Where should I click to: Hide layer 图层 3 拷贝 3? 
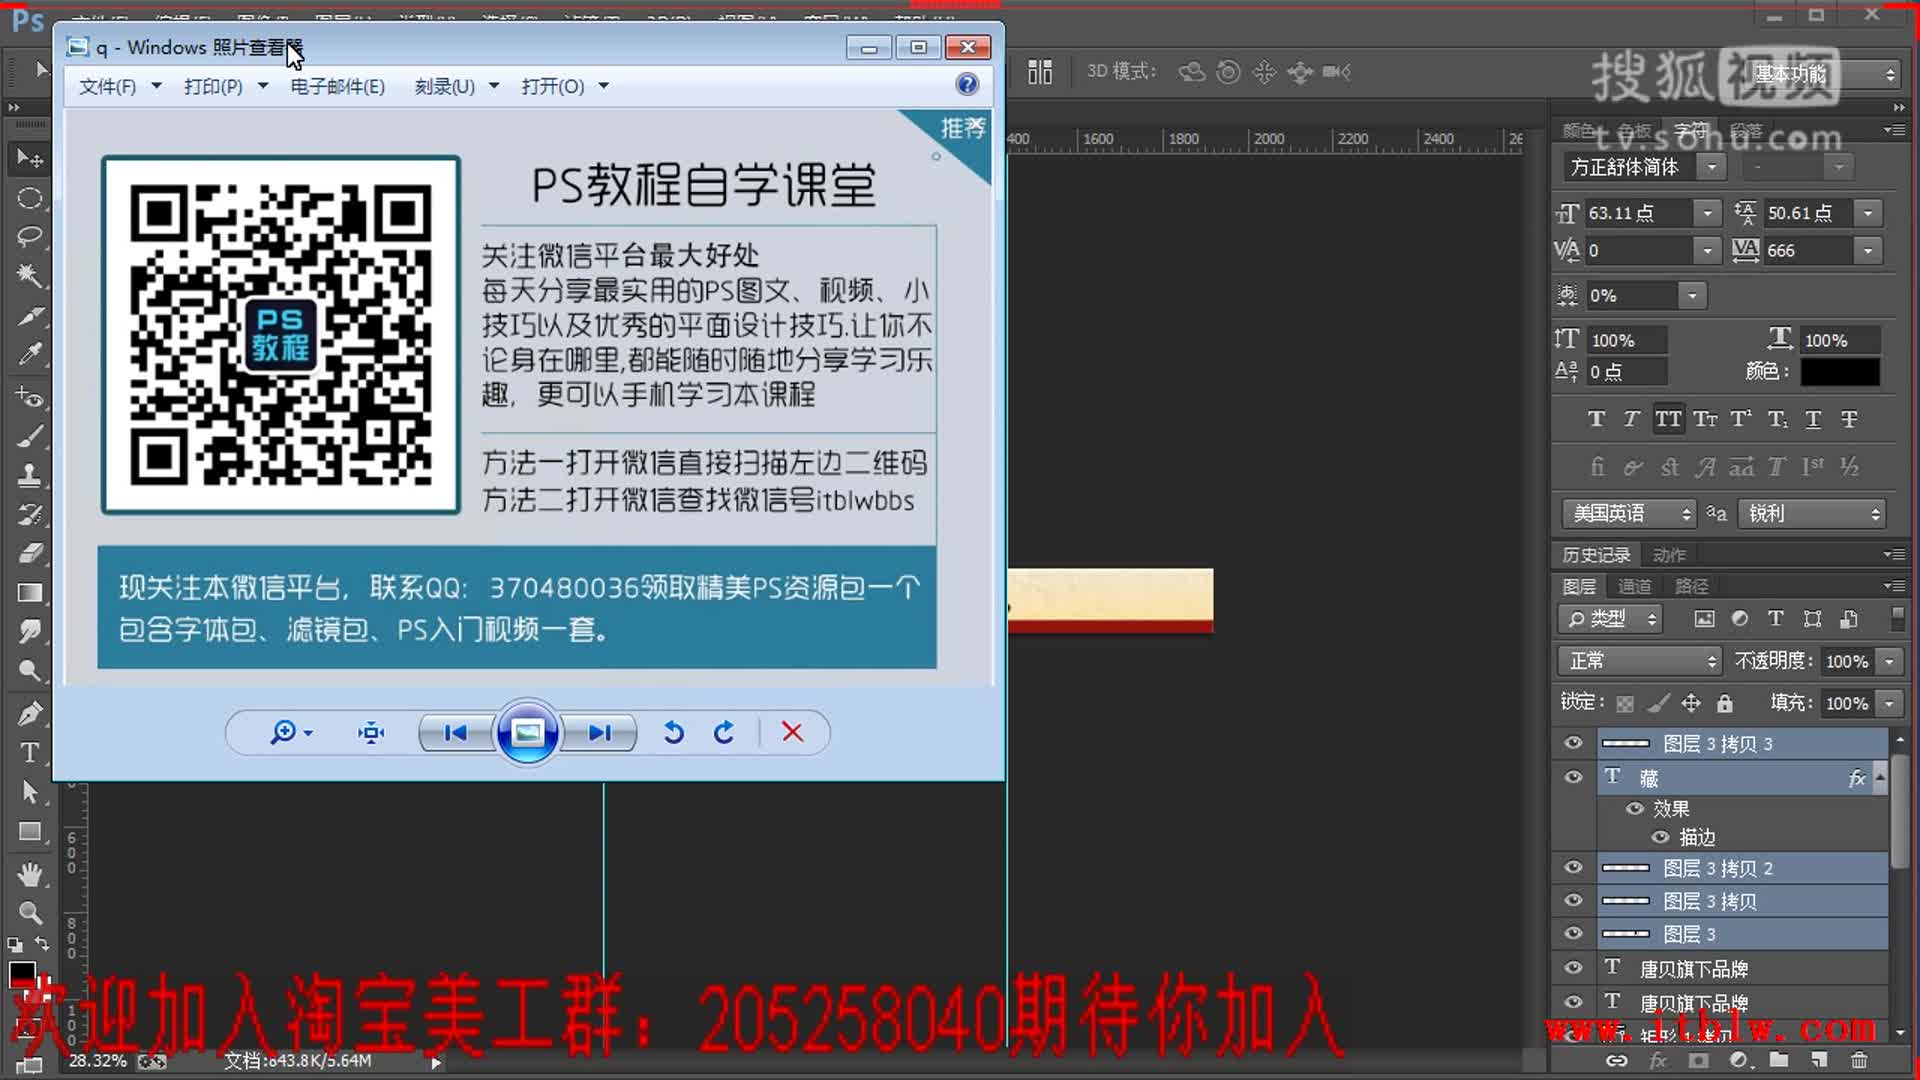pyautogui.click(x=1573, y=743)
